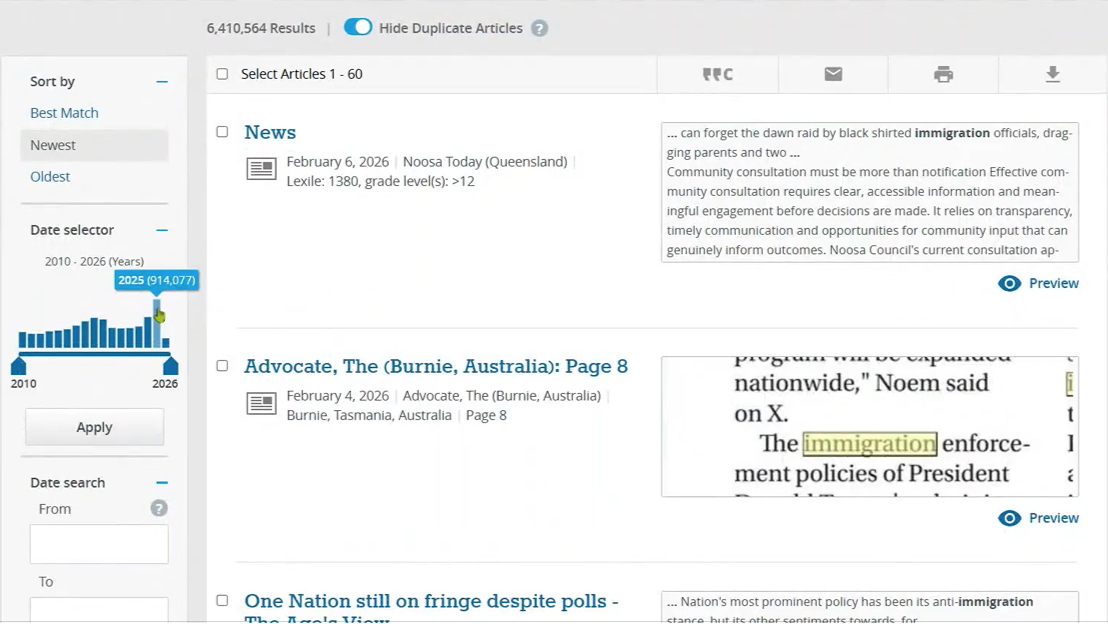Click Noosa Today (Queensland) source text

tap(485, 162)
